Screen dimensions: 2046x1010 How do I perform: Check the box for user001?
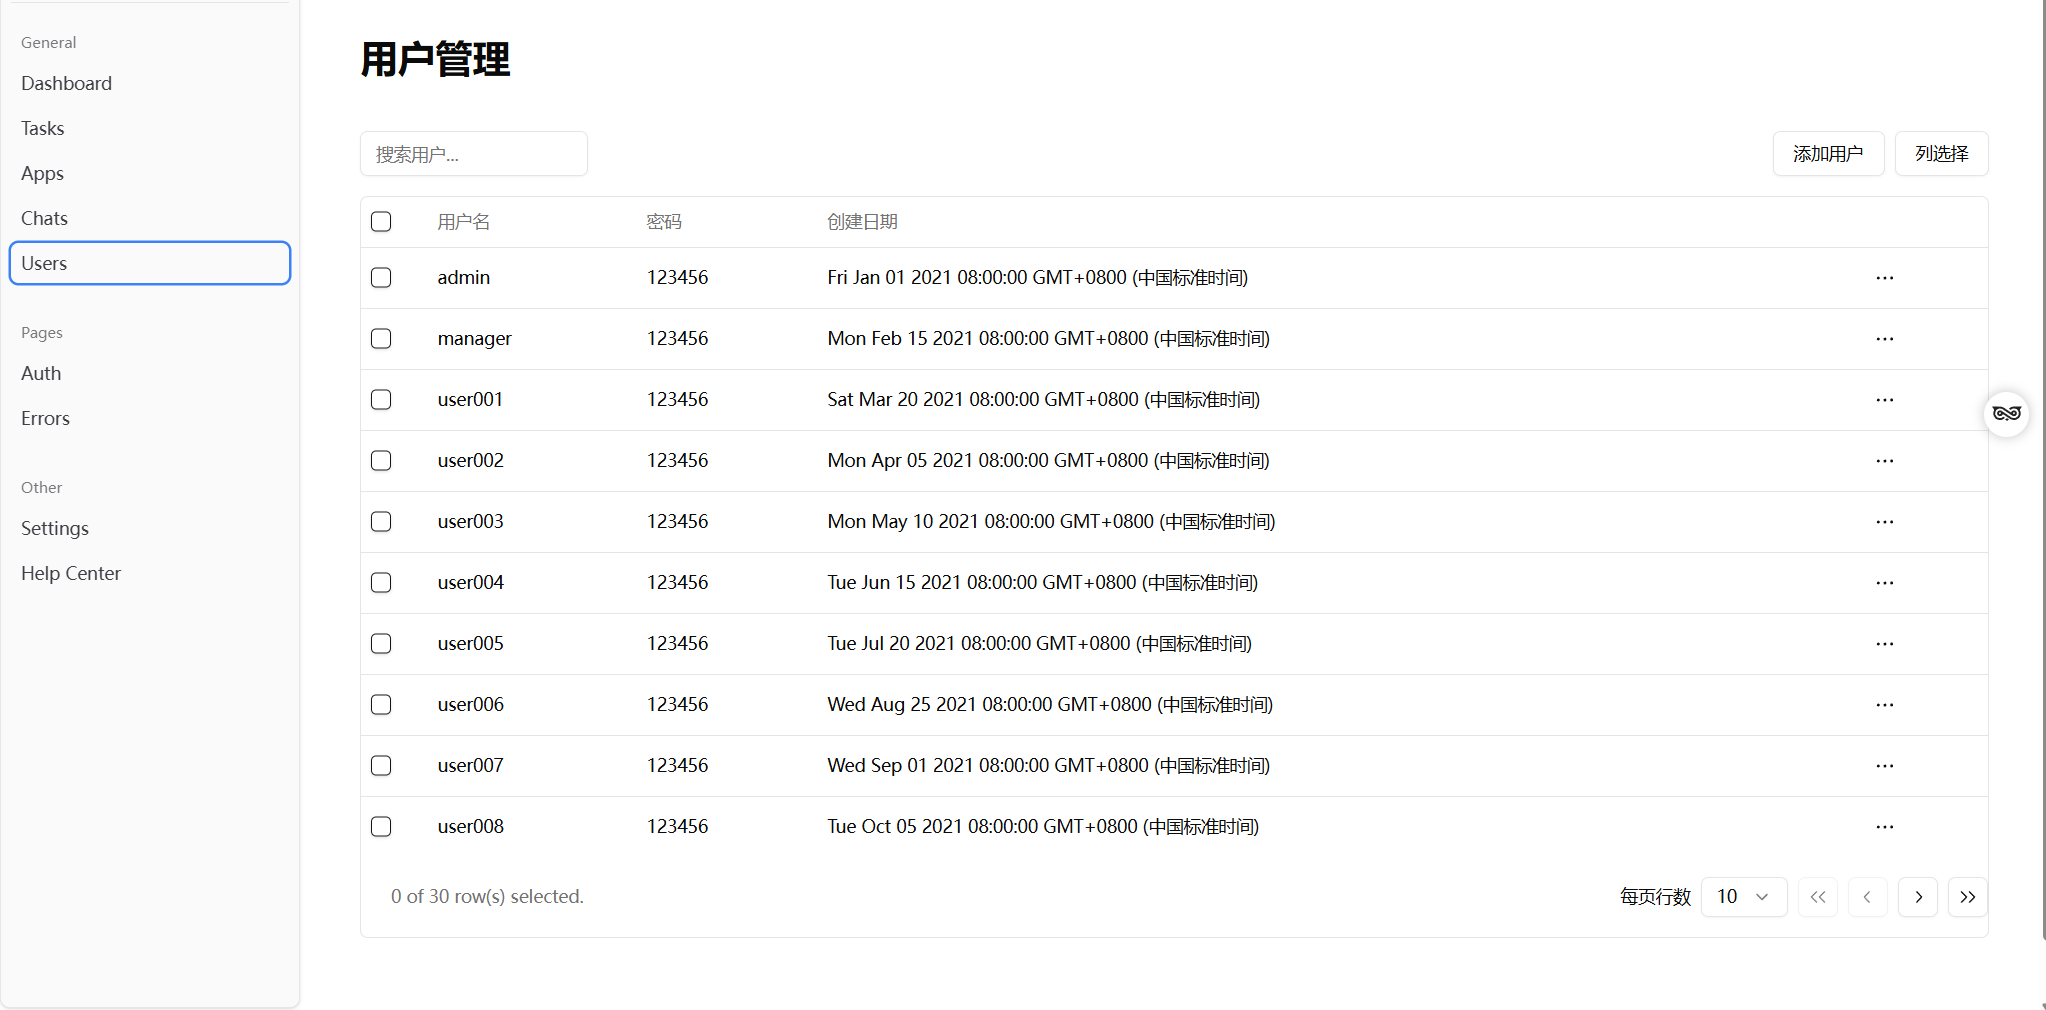pos(381,400)
